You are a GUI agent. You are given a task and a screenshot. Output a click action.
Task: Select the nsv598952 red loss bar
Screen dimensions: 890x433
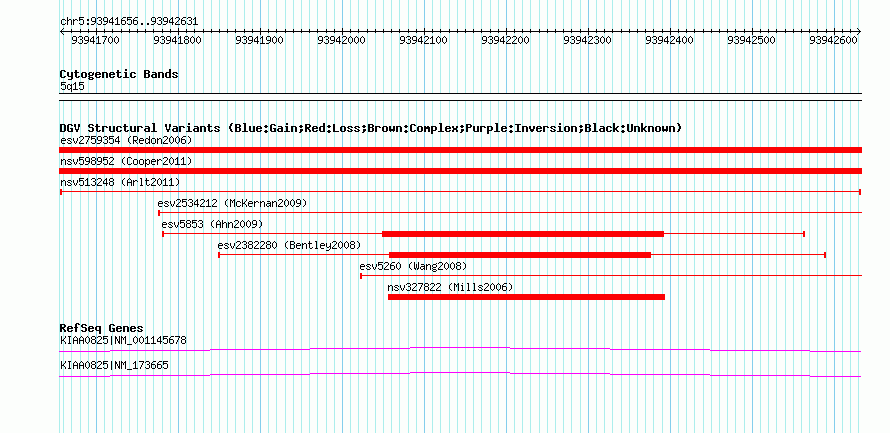[460, 171]
